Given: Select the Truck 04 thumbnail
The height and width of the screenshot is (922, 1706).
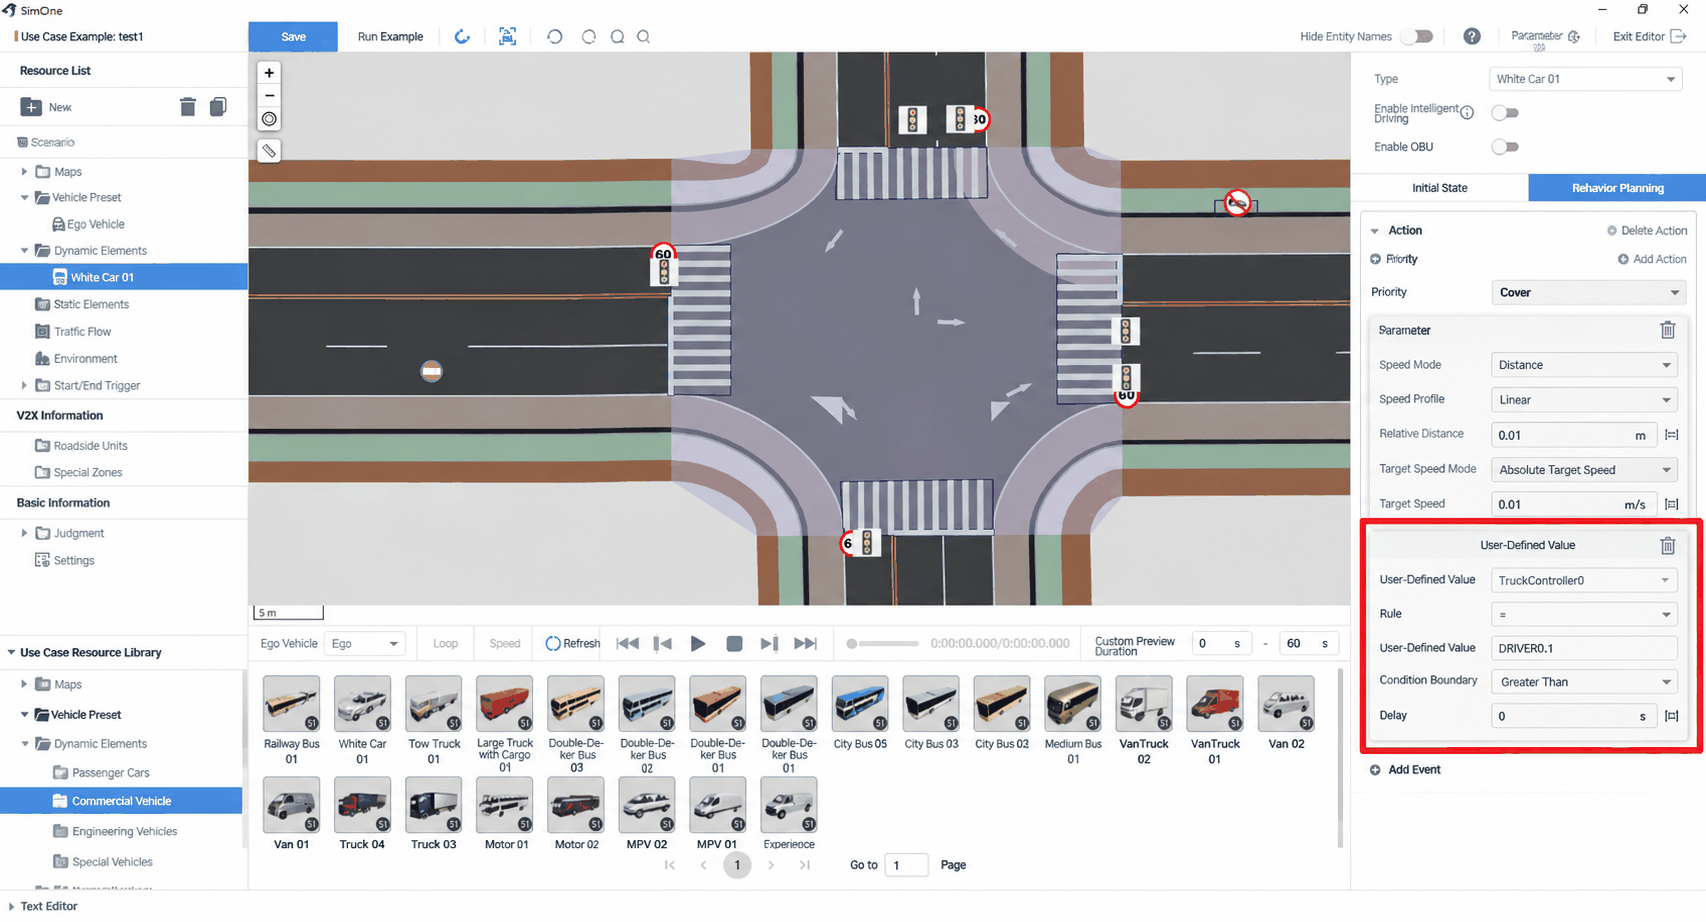Looking at the screenshot, I should 362,804.
